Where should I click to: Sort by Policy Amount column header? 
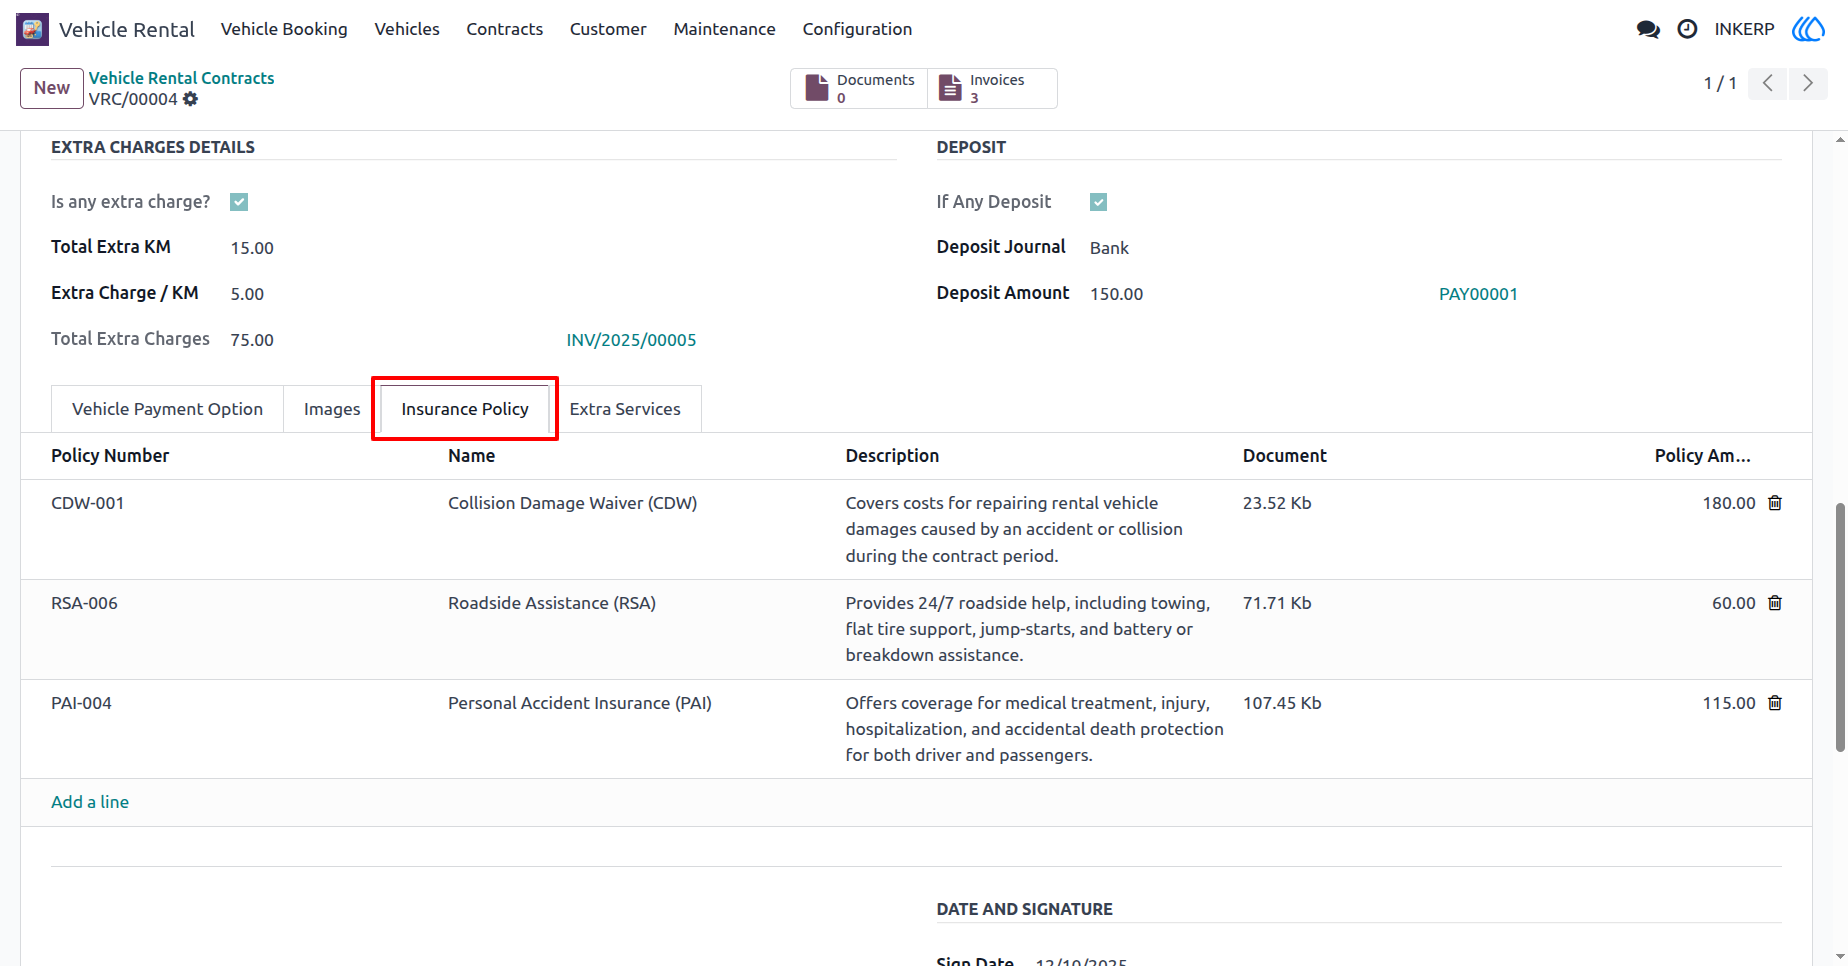click(x=1702, y=456)
